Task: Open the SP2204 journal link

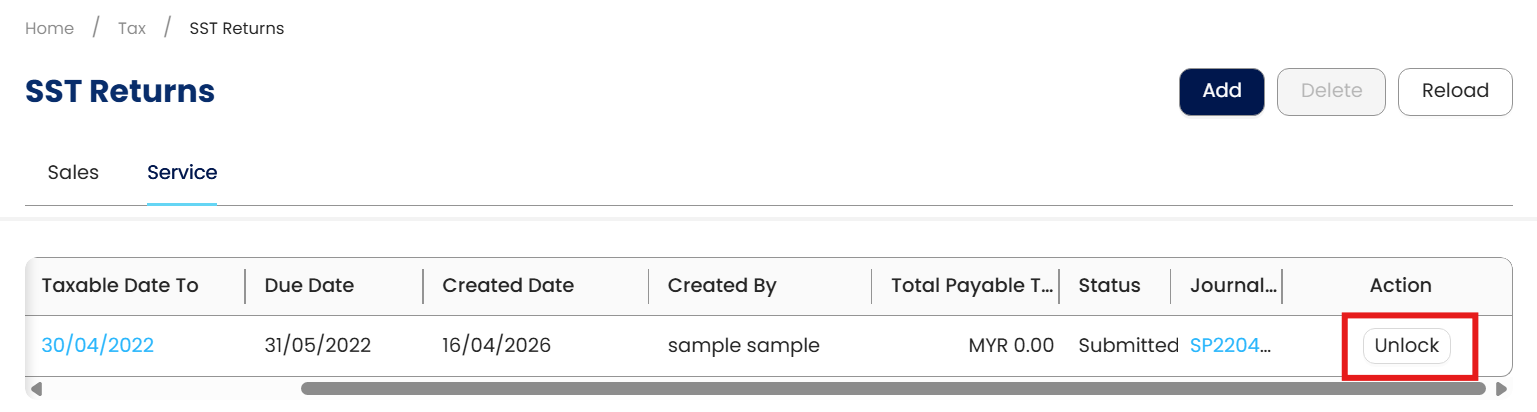Action: [x=1231, y=346]
